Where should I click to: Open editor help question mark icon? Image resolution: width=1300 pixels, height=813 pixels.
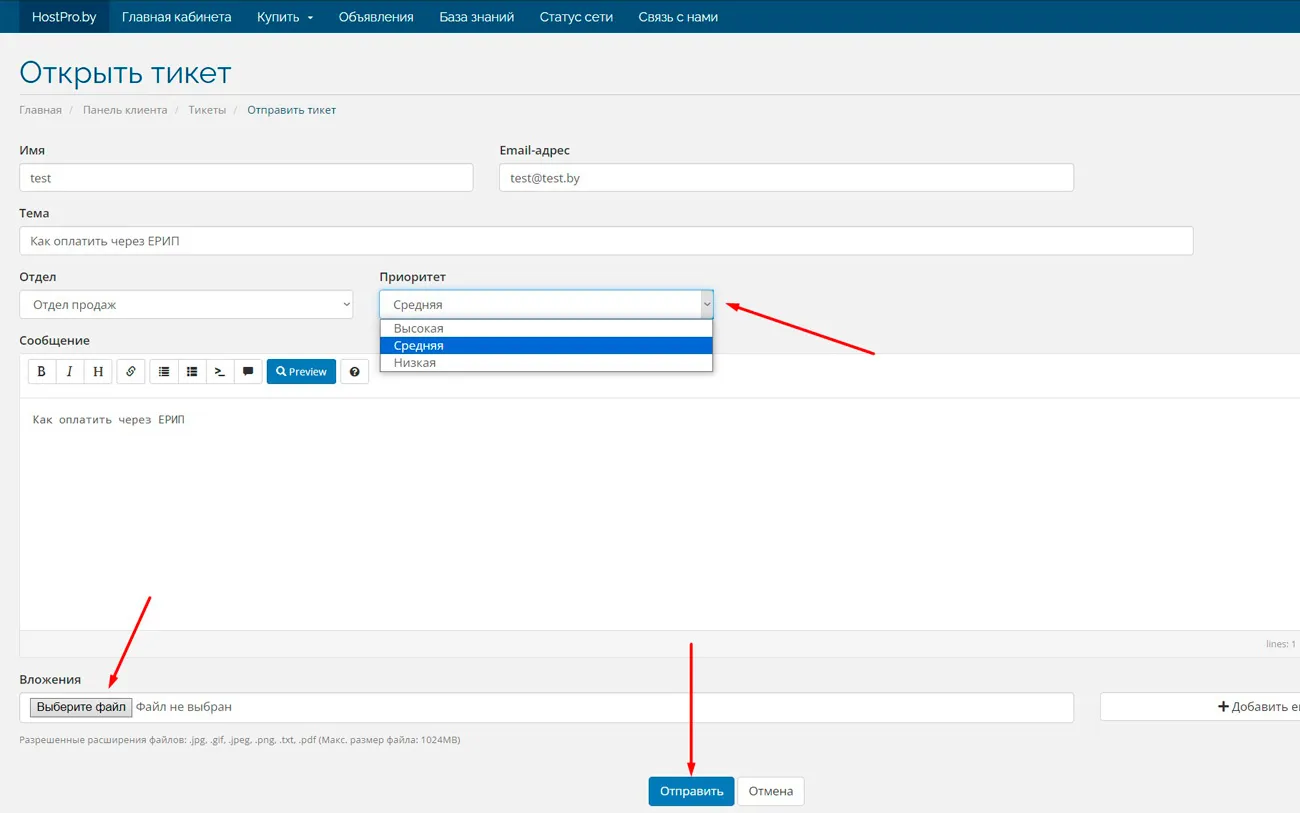click(354, 371)
